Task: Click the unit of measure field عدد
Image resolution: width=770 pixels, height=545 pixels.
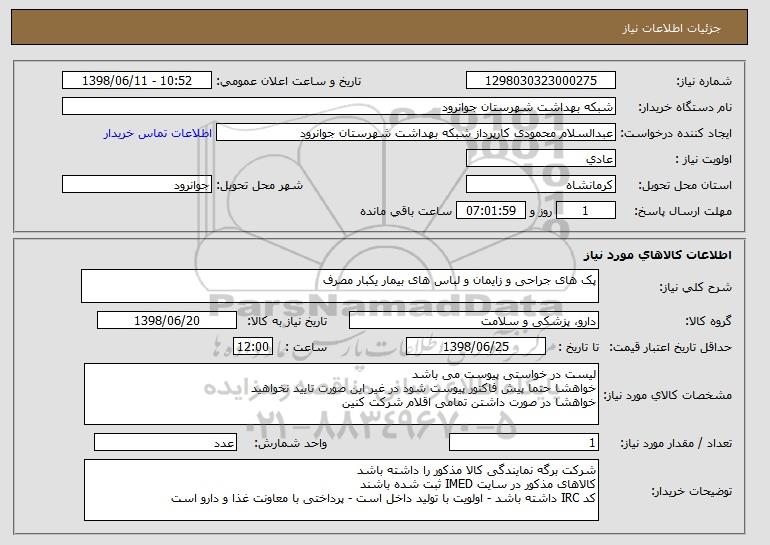Action: click(165, 442)
